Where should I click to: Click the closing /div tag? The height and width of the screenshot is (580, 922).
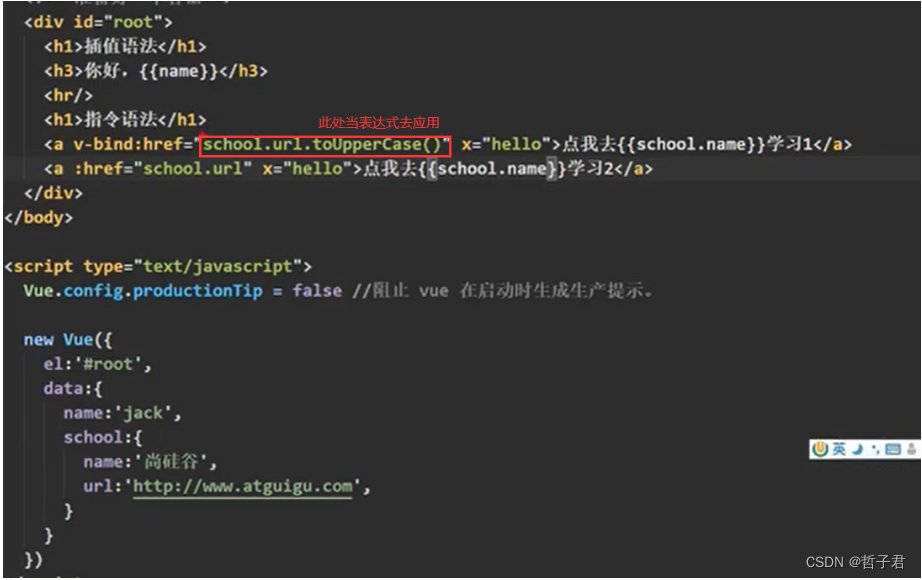(54, 194)
